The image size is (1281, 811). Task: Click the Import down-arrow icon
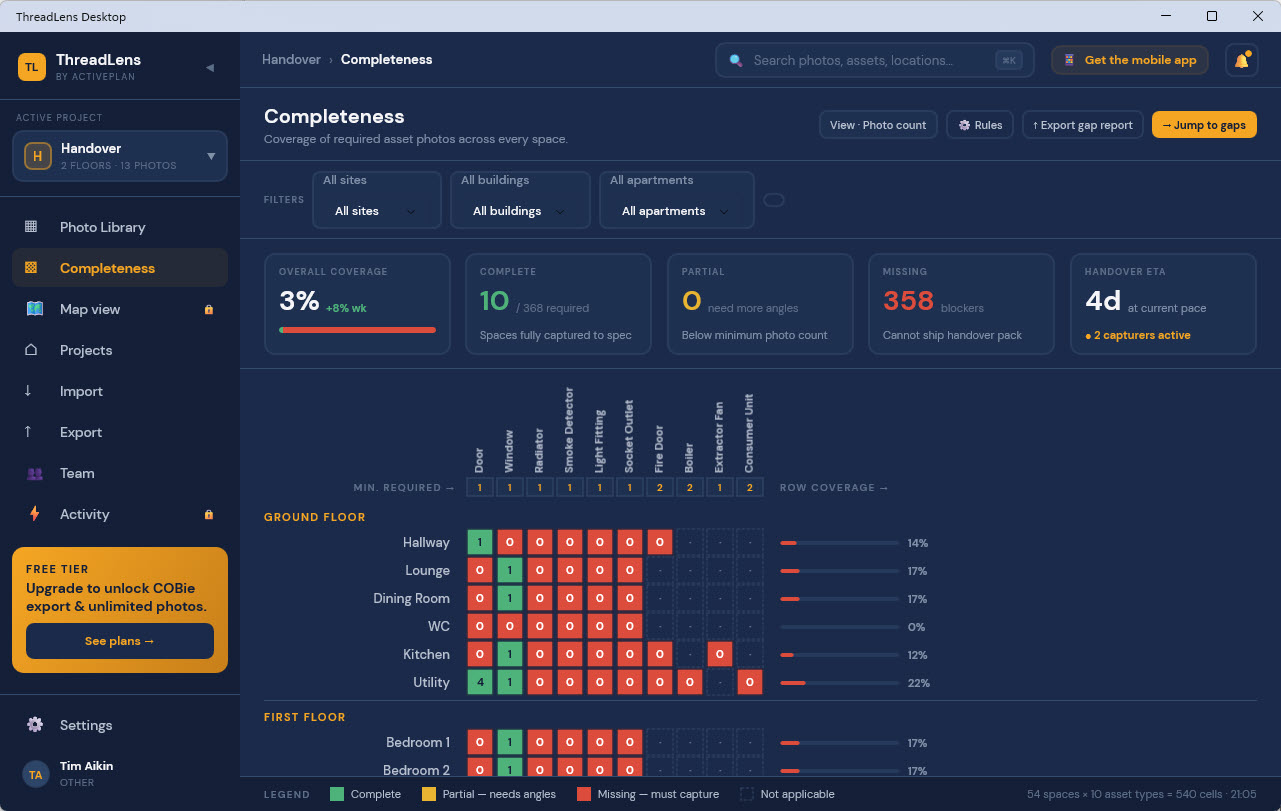28,391
